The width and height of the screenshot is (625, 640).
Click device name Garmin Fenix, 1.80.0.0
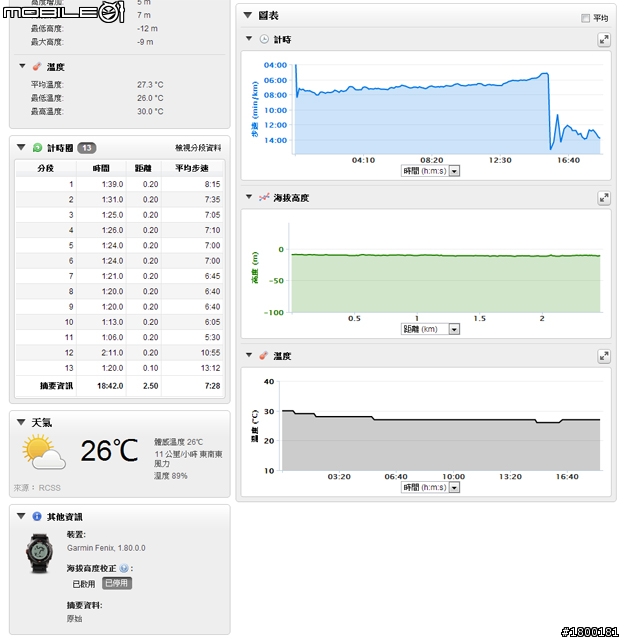click(x=106, y=548)
